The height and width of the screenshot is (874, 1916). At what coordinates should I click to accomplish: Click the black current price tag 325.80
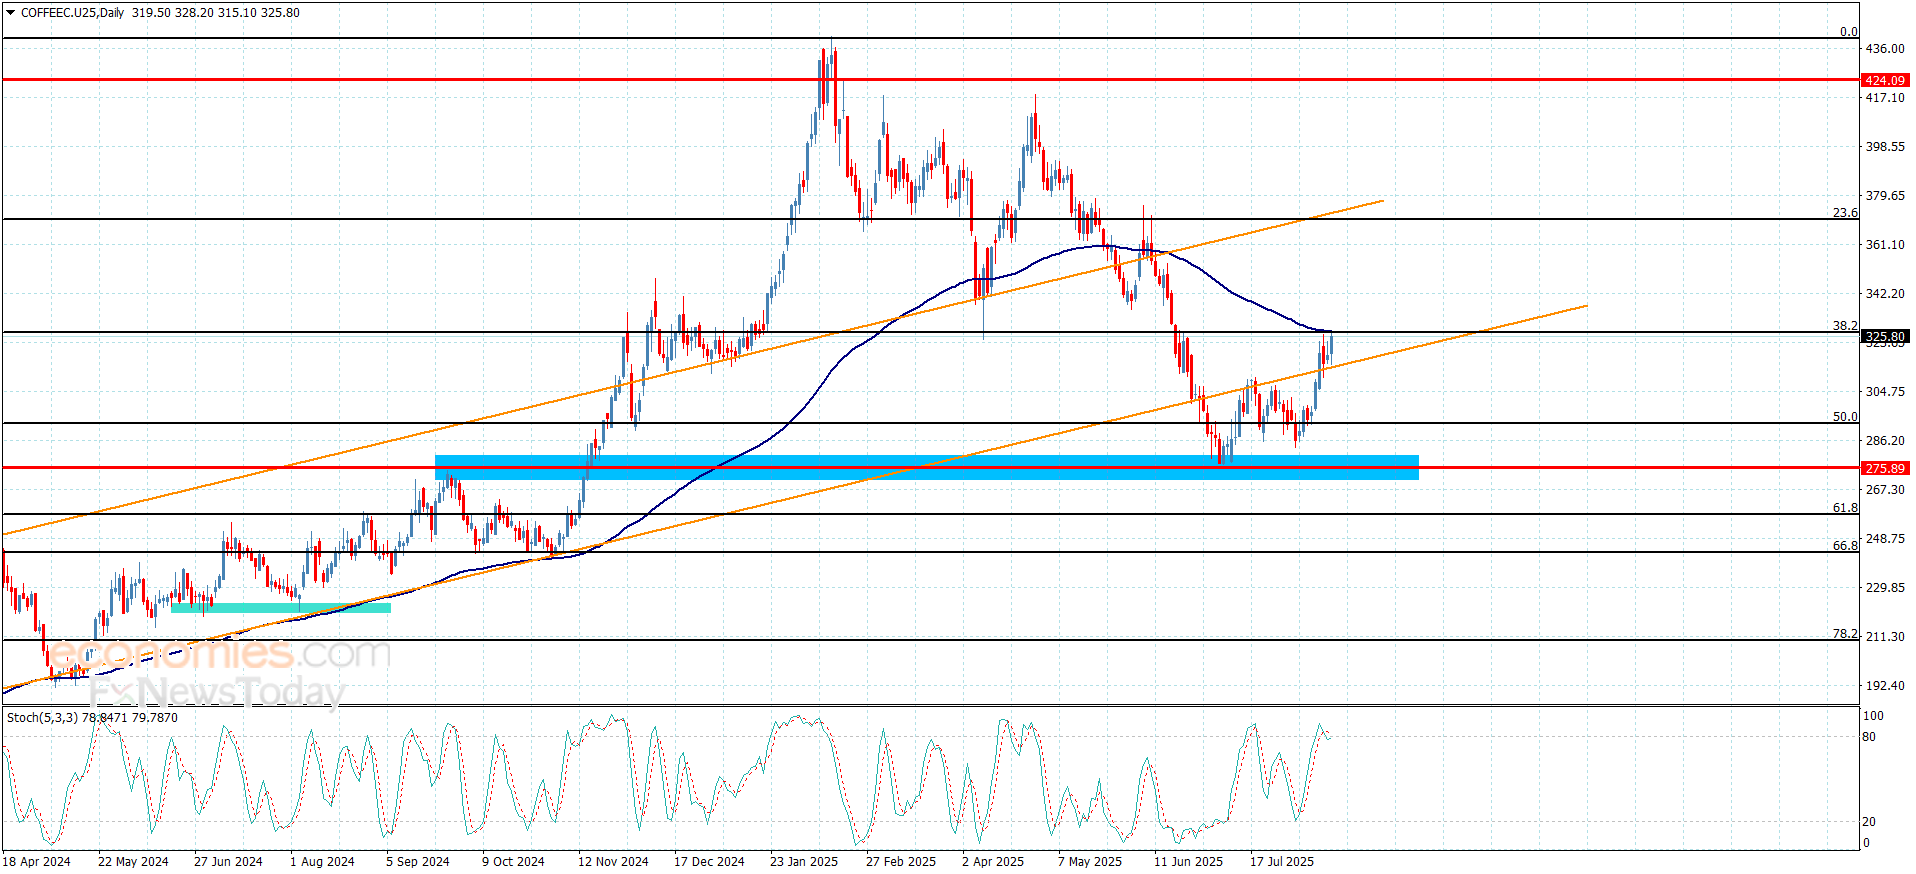click(1885, 337)
